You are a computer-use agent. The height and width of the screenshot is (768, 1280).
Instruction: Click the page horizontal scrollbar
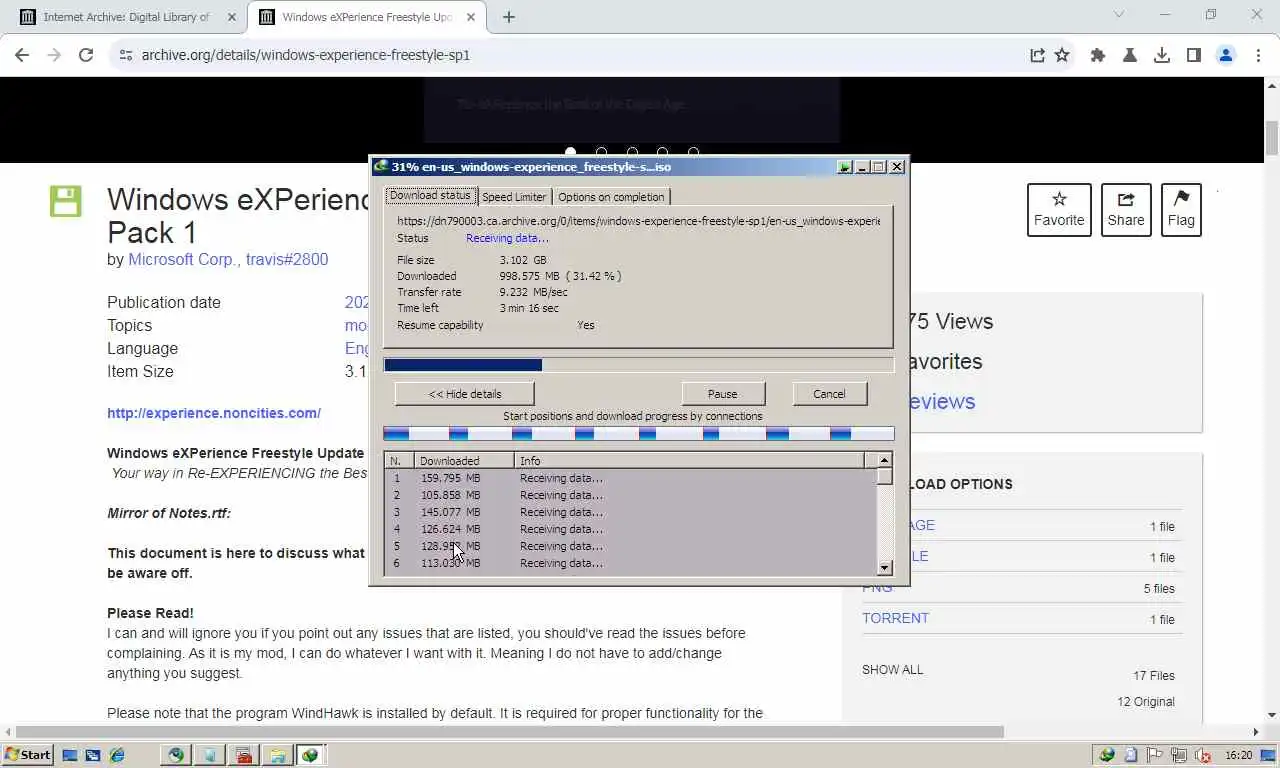click(x=510, y=732)
